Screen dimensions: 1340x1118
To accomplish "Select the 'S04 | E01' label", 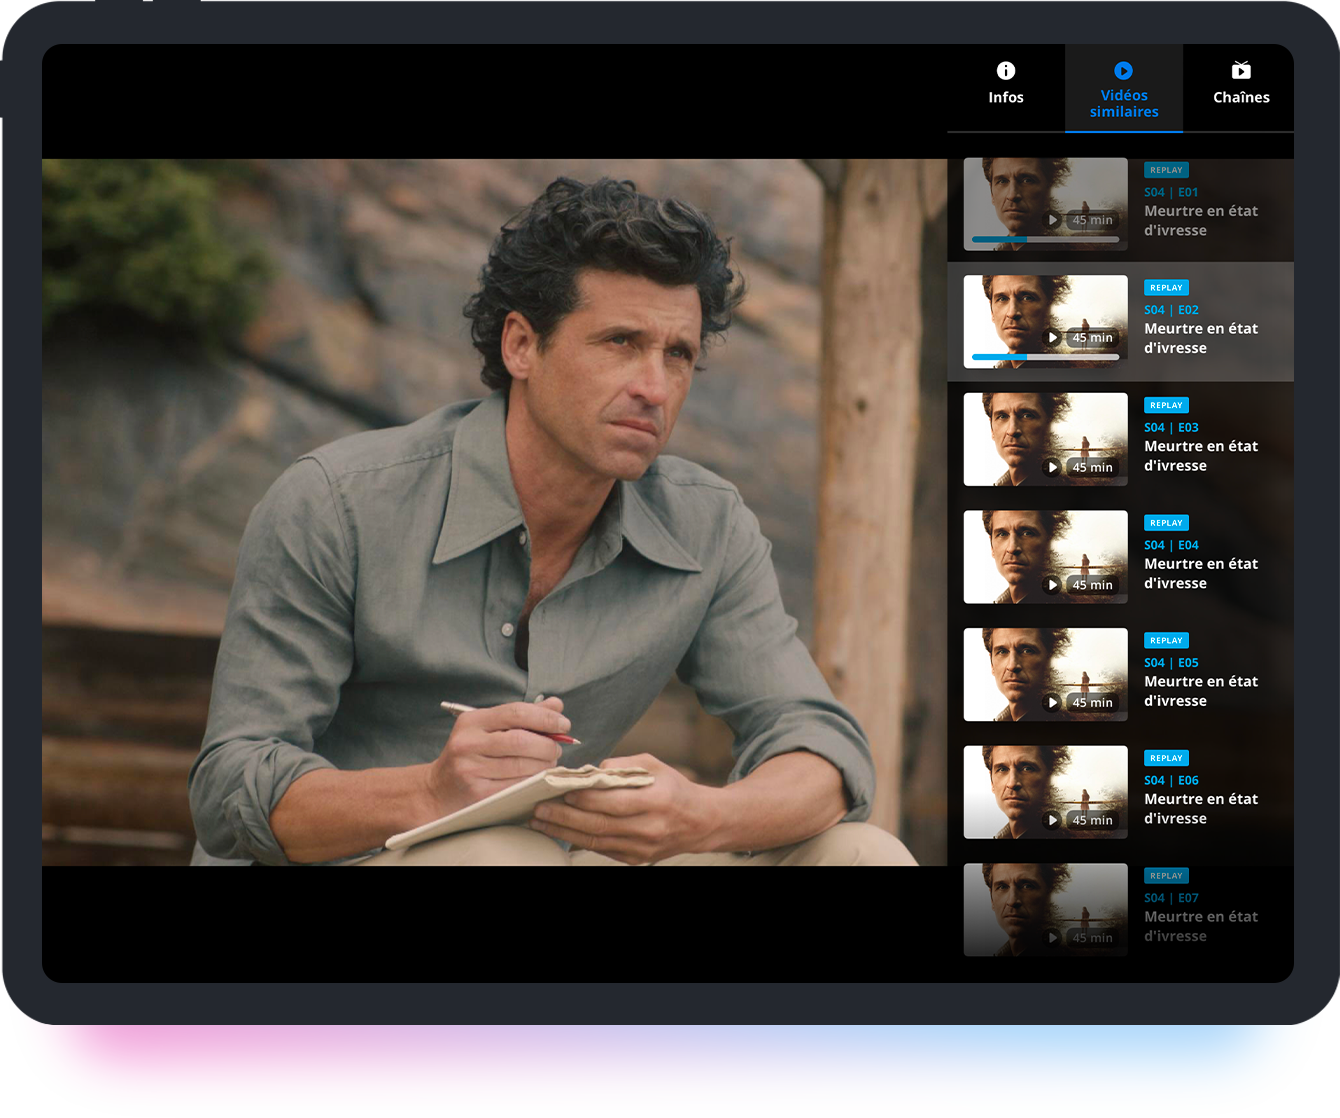I will 1171,192.
